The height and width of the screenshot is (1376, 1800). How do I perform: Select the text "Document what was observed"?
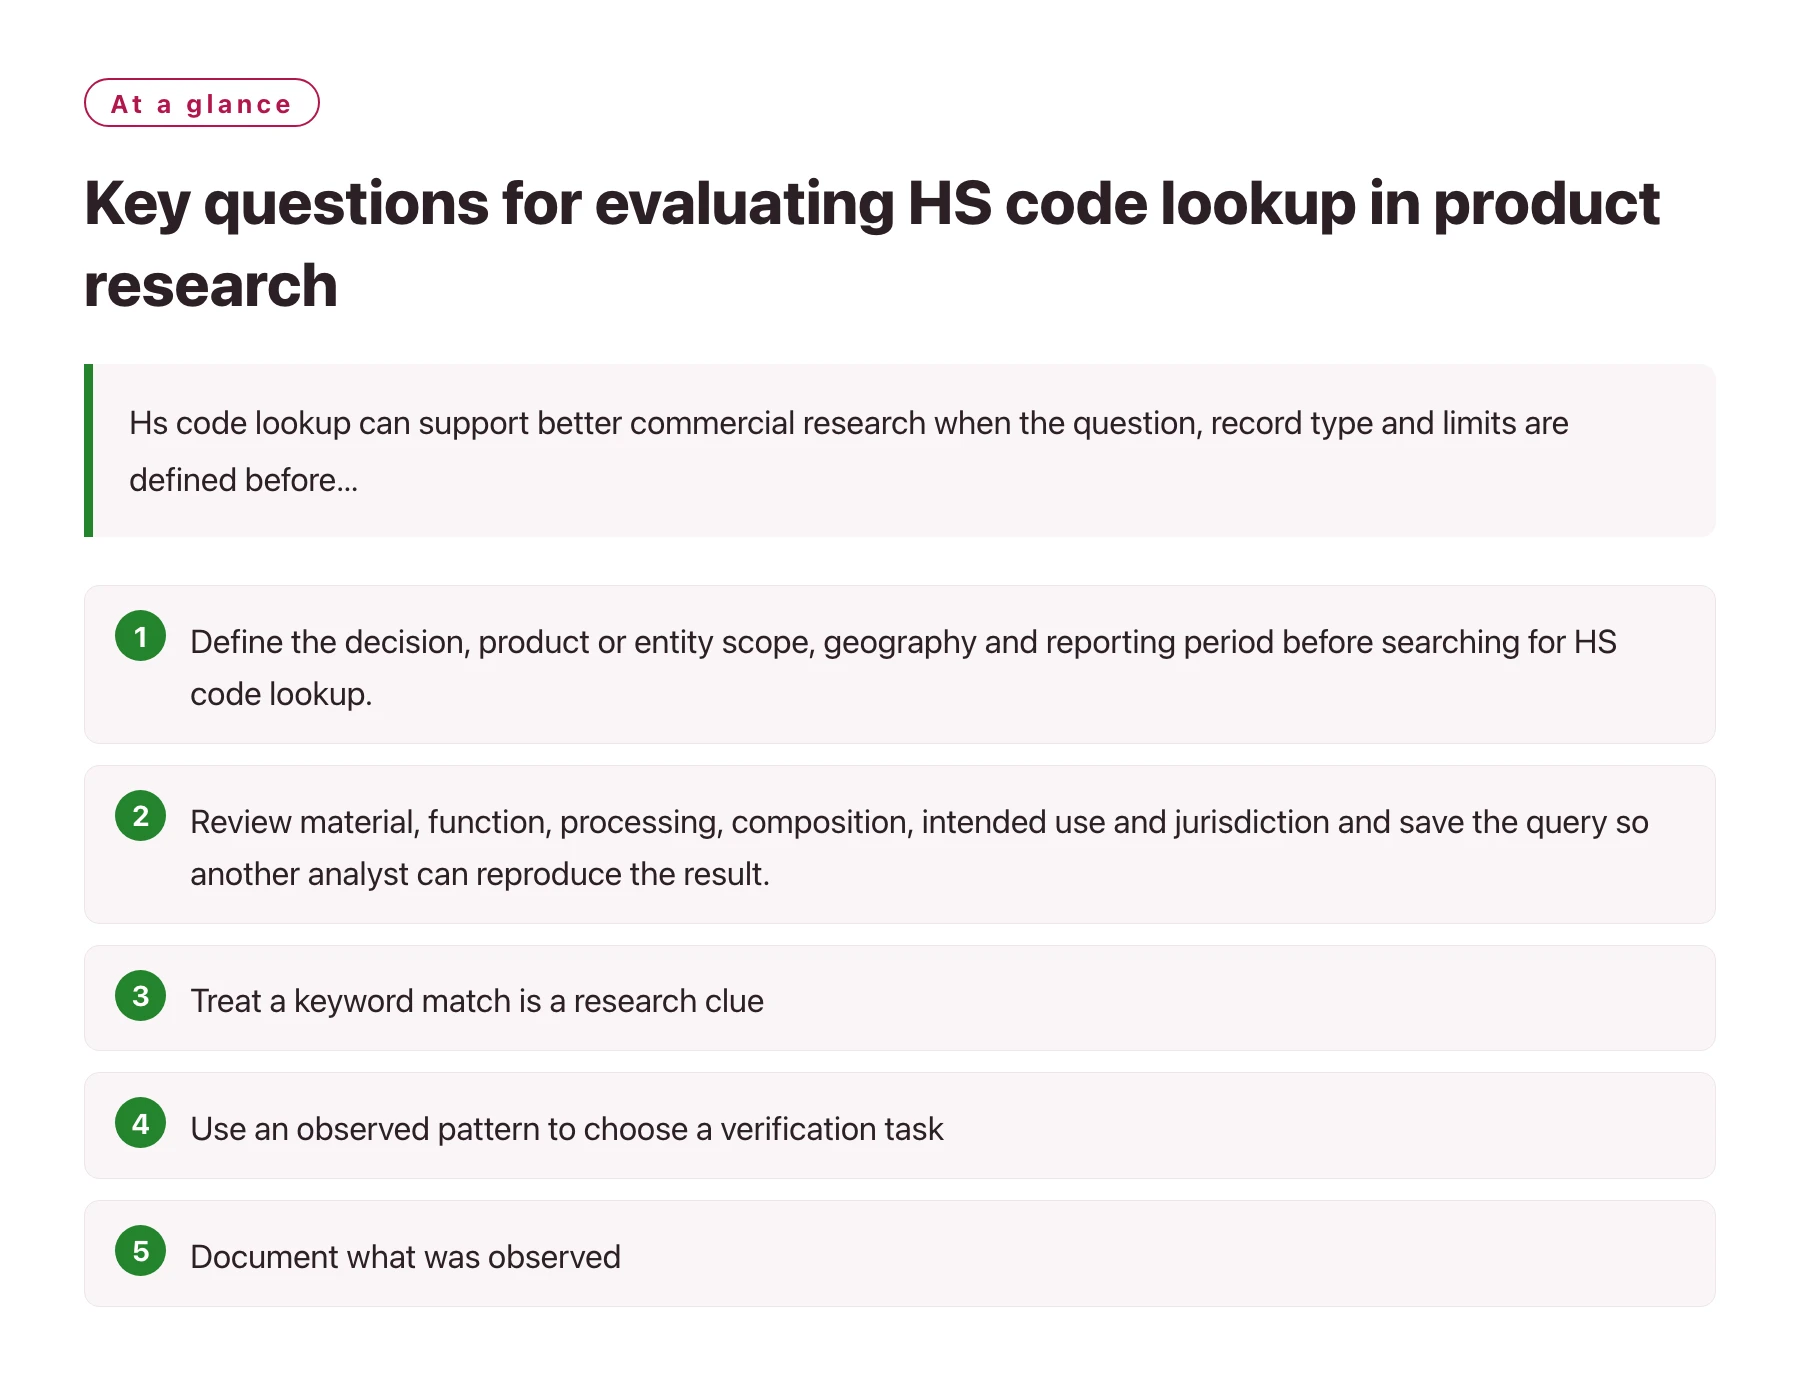click(x=406, y=1257)
